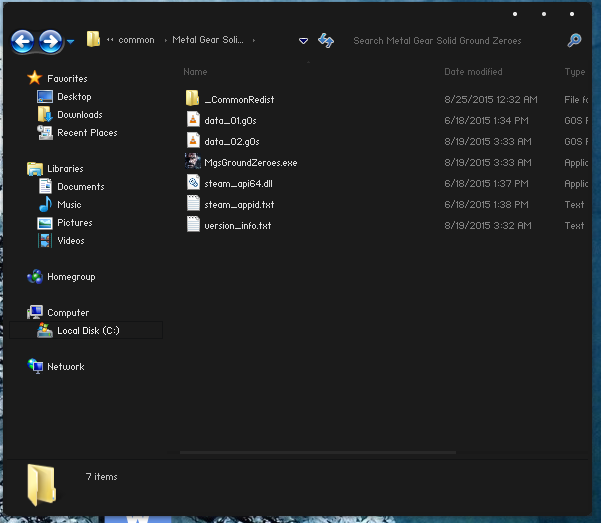Open Downloads in the sidebar
The image size is (601, 523).
tap(80, 115)
